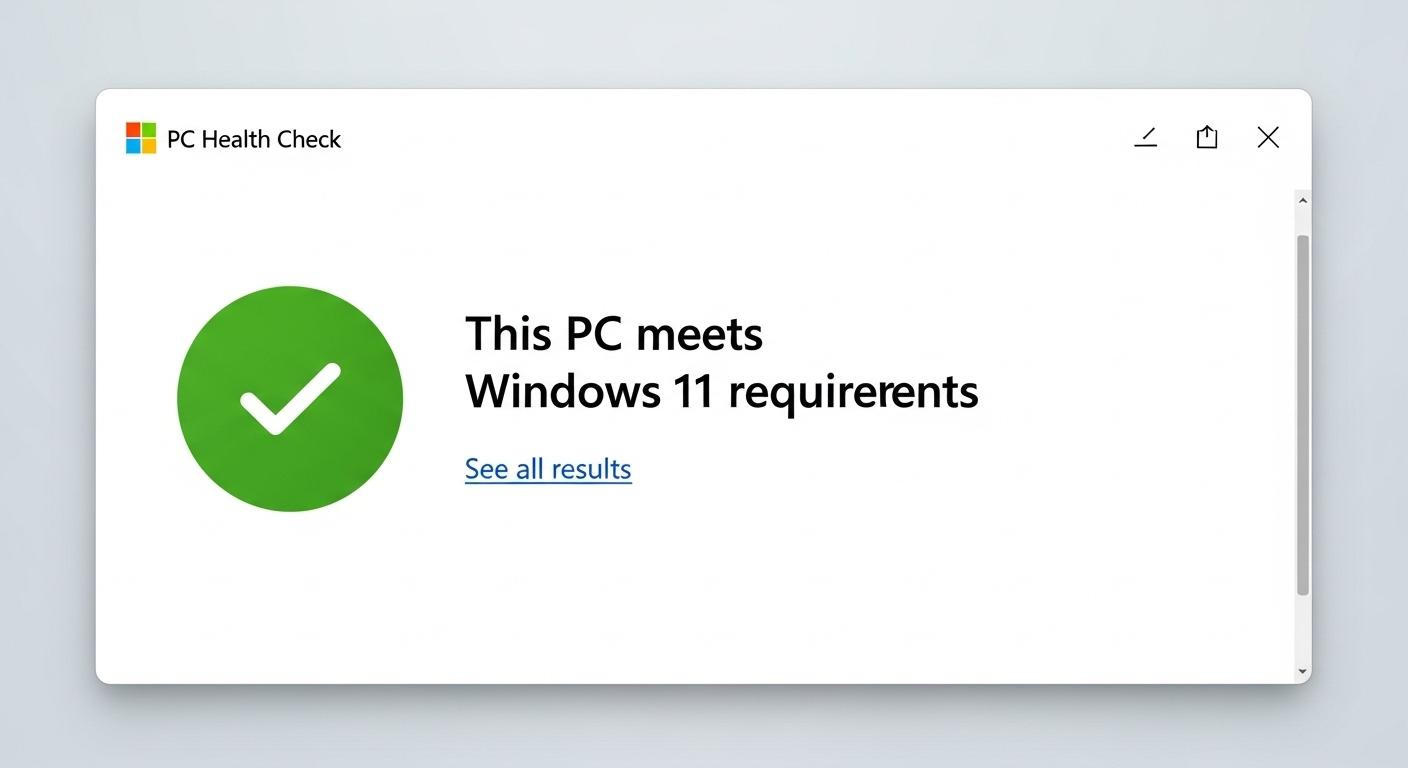Click the export icon with the upward arrow

click(1206, 137)
